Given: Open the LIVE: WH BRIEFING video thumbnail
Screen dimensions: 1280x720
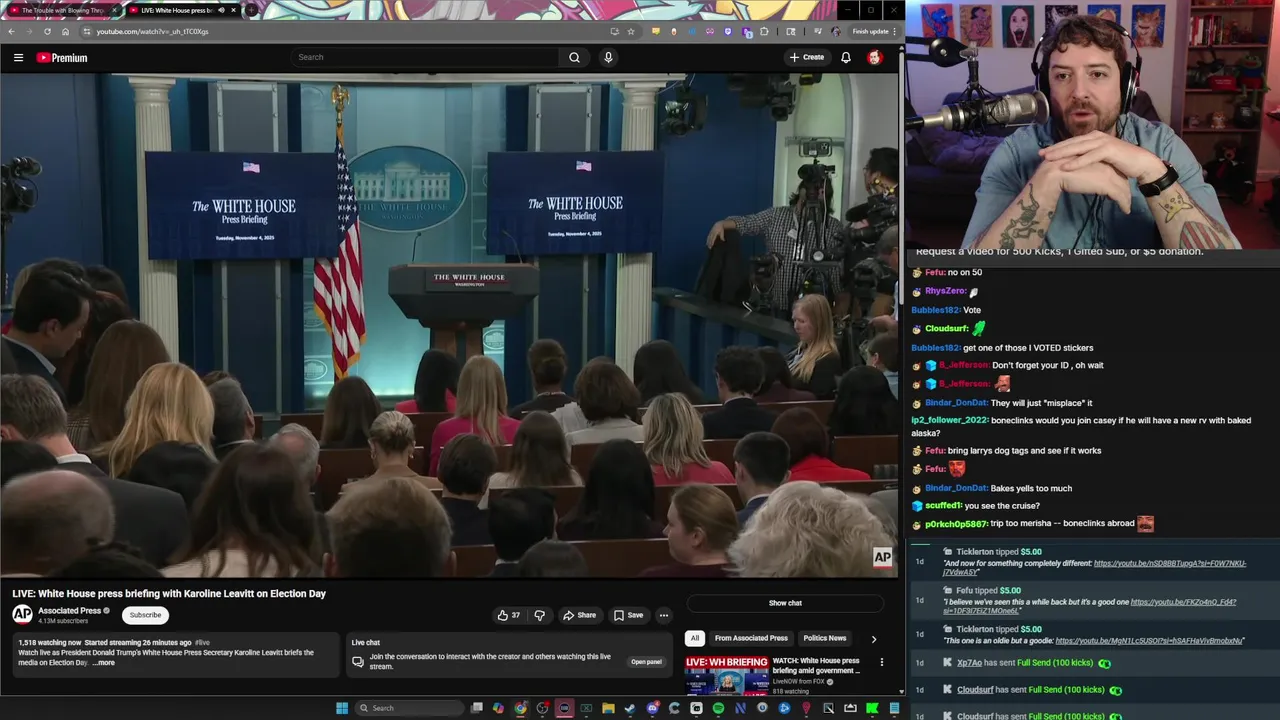Looking at the screenshot, I should pos(726,675).
